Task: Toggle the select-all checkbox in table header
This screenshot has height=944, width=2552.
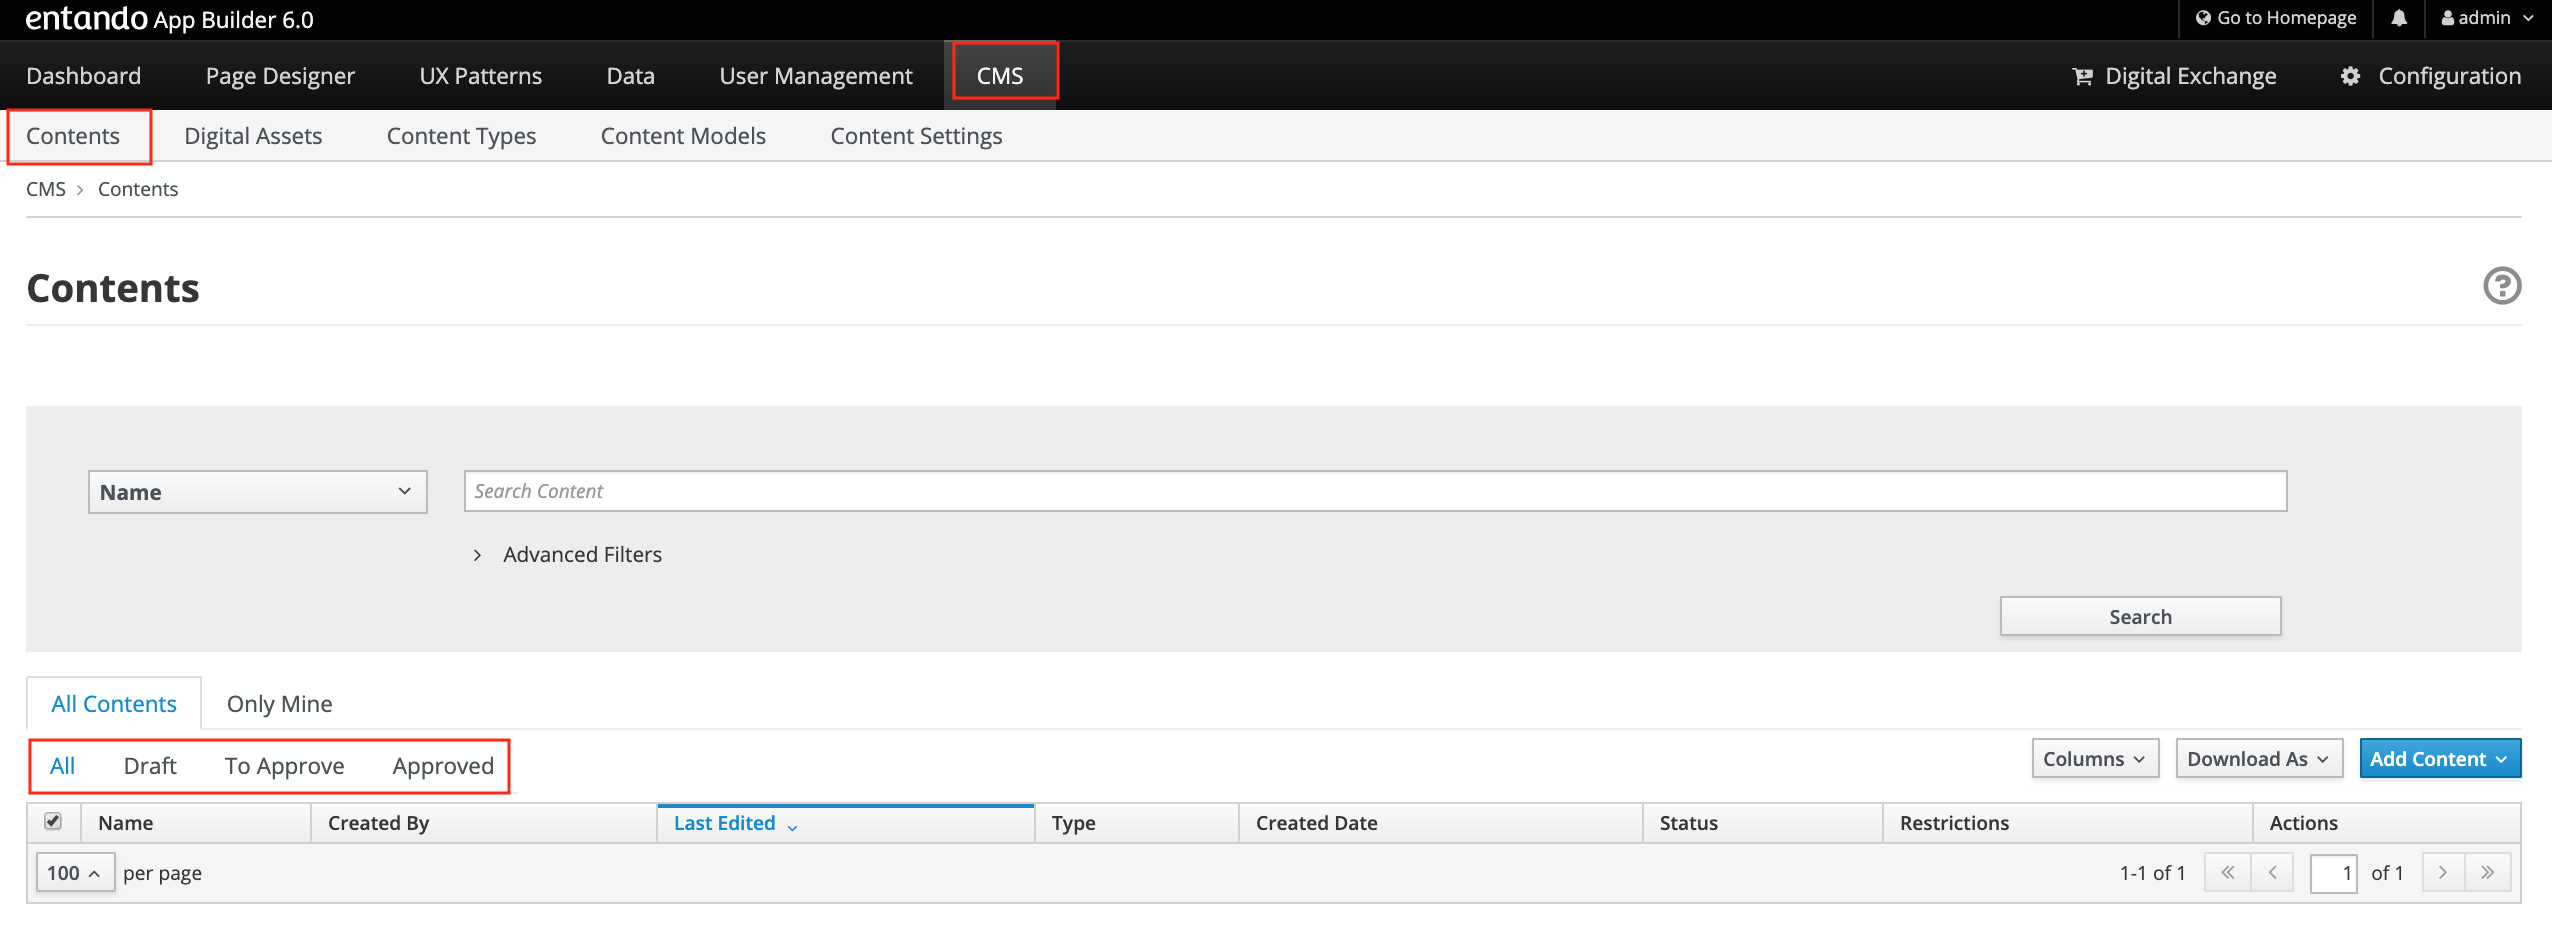Action: coord(53,822)
